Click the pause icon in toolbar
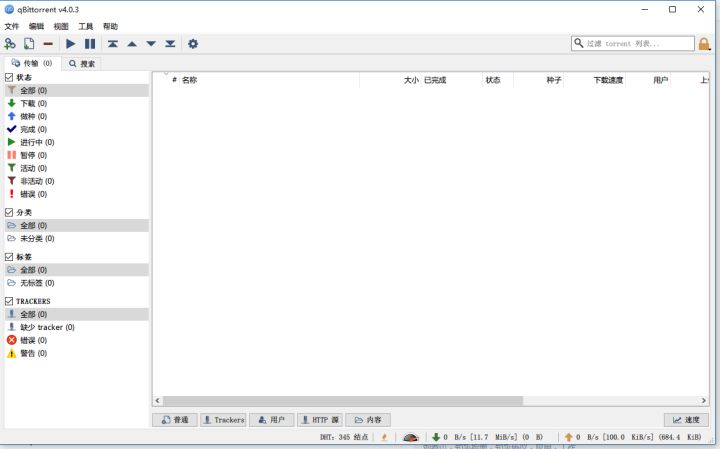The width and height of the screenshot is (720, 449). [x=90, y=44]
